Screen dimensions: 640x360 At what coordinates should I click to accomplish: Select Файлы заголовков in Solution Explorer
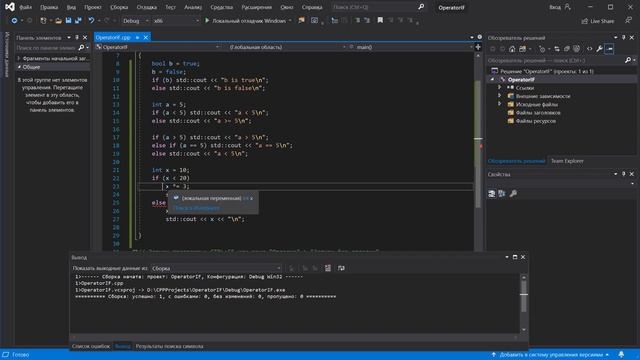538,113
